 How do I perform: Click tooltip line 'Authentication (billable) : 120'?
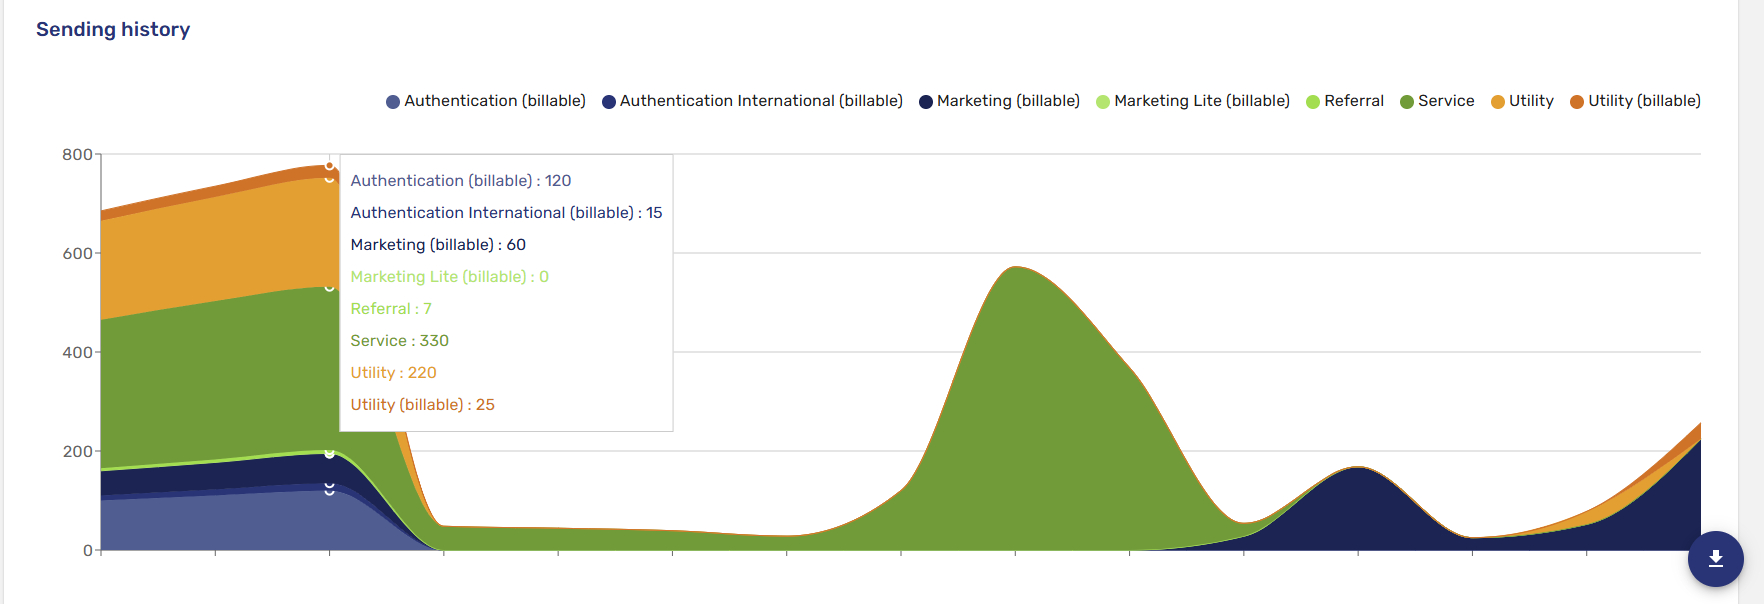[461, 181]
